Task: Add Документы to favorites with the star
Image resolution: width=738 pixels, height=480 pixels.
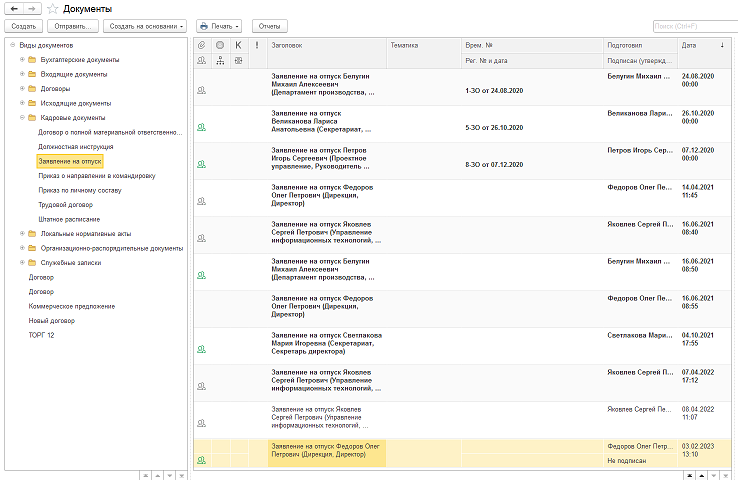Action: (x=53, y=9)
